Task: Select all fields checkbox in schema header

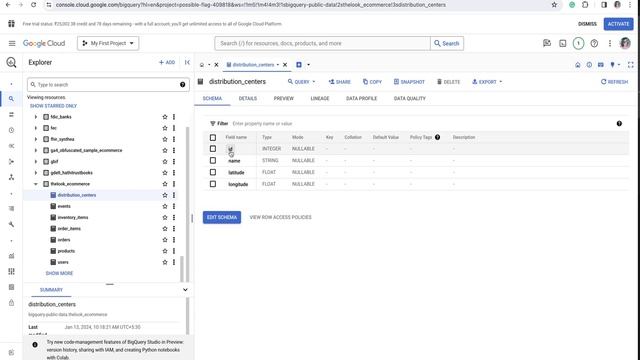Action: pyautogui.click(x=213, y=138)
